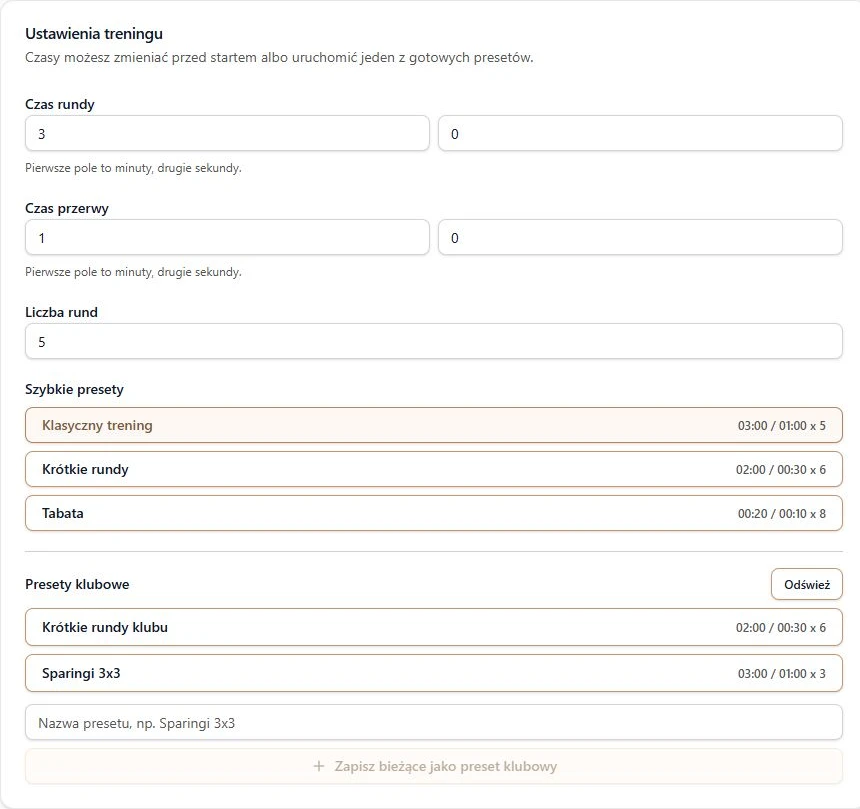Choose the Krótkie rundy quick preset

(434, 469)
